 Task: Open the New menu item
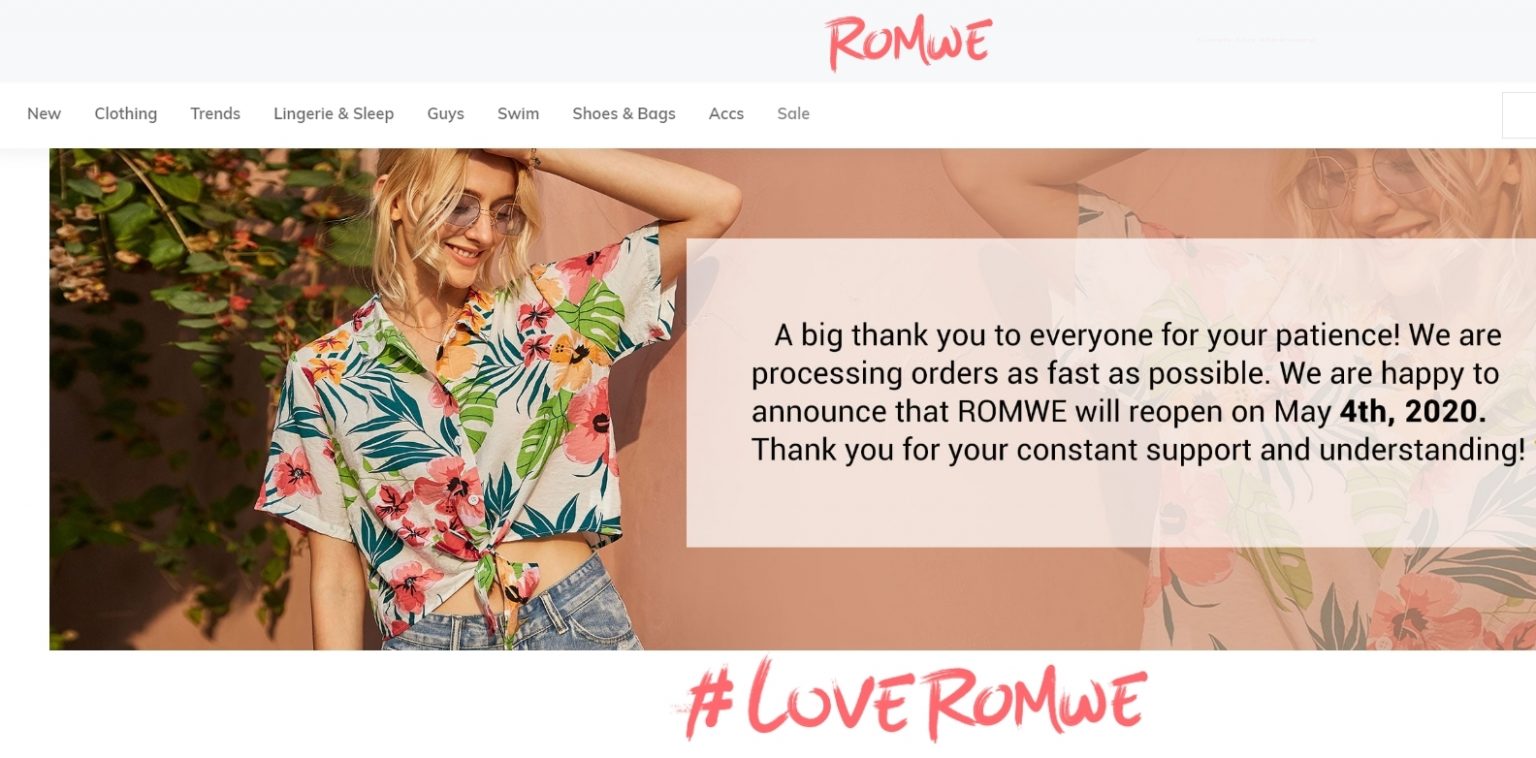(x=44, y=114)
